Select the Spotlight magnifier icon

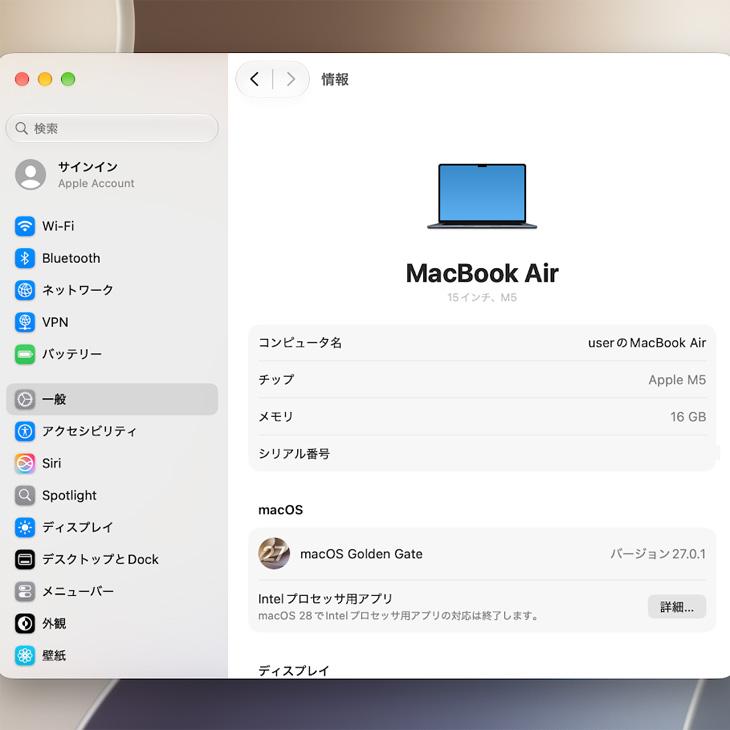25,495
